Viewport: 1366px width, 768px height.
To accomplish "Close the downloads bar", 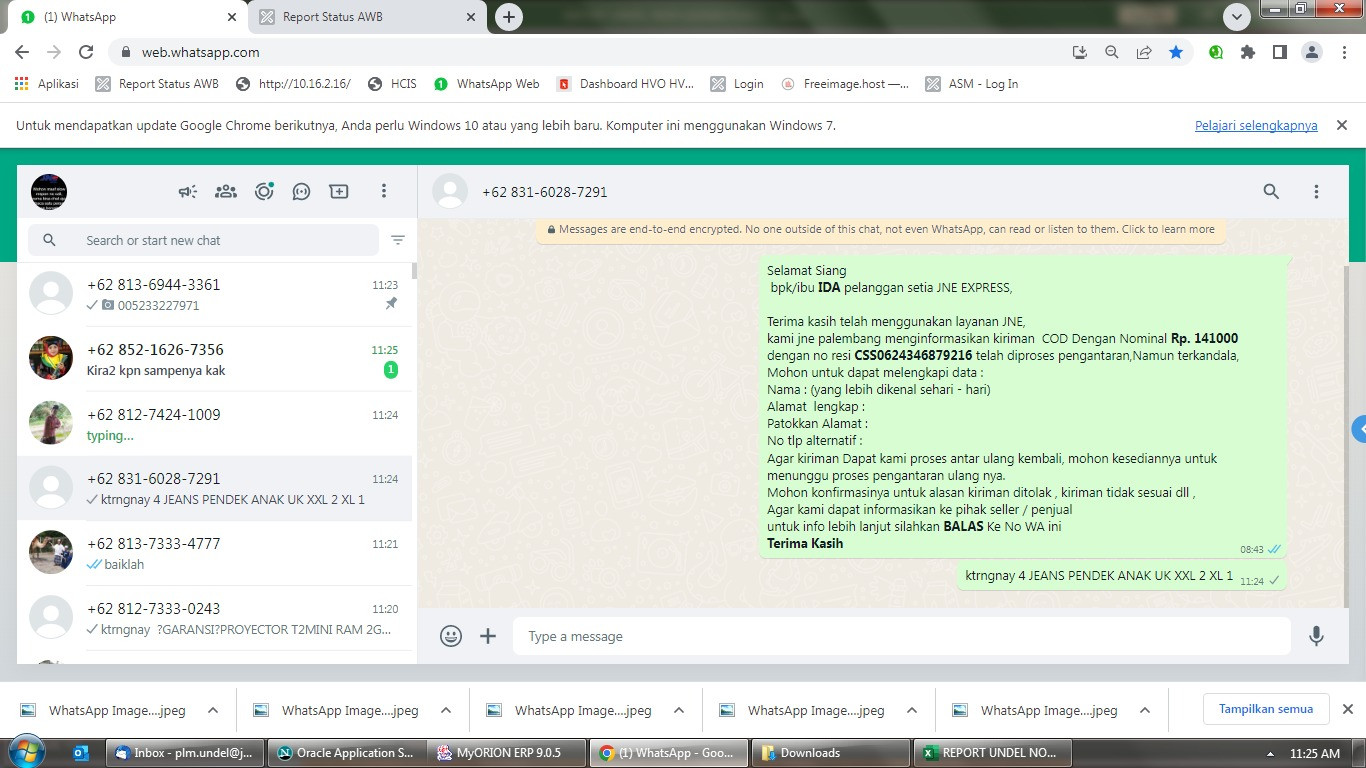I will pos(1347,709).
